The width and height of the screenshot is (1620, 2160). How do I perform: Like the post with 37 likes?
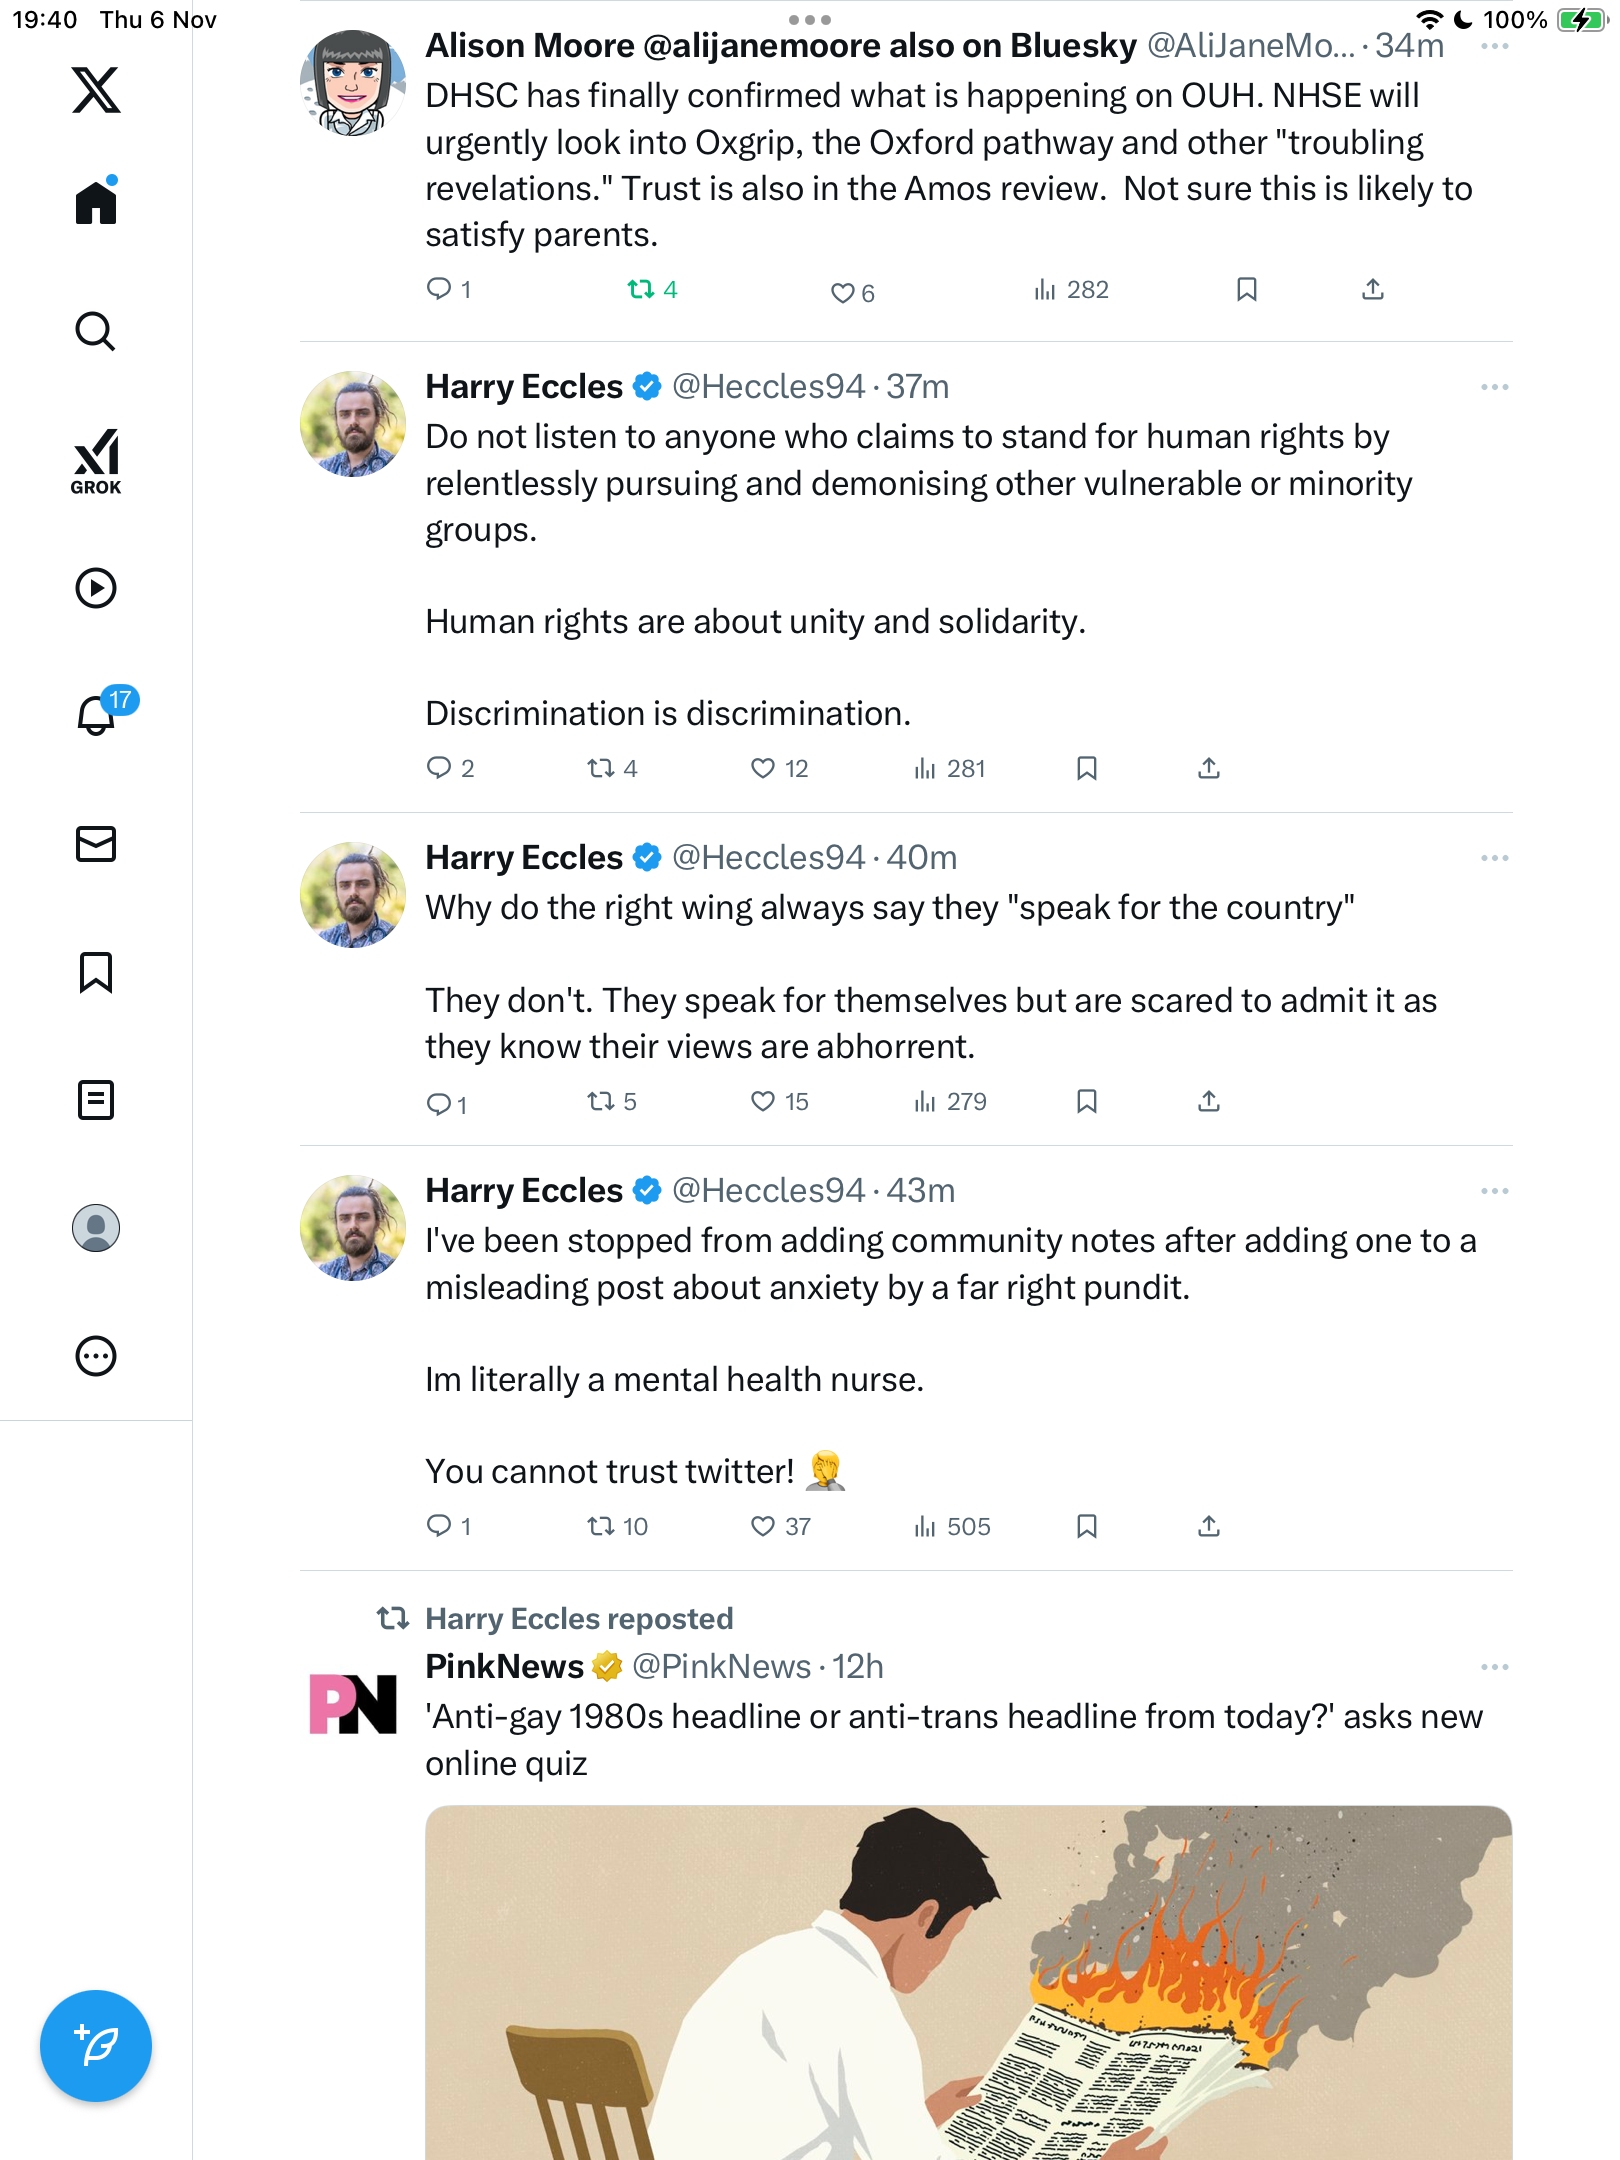click(763, 1526)
